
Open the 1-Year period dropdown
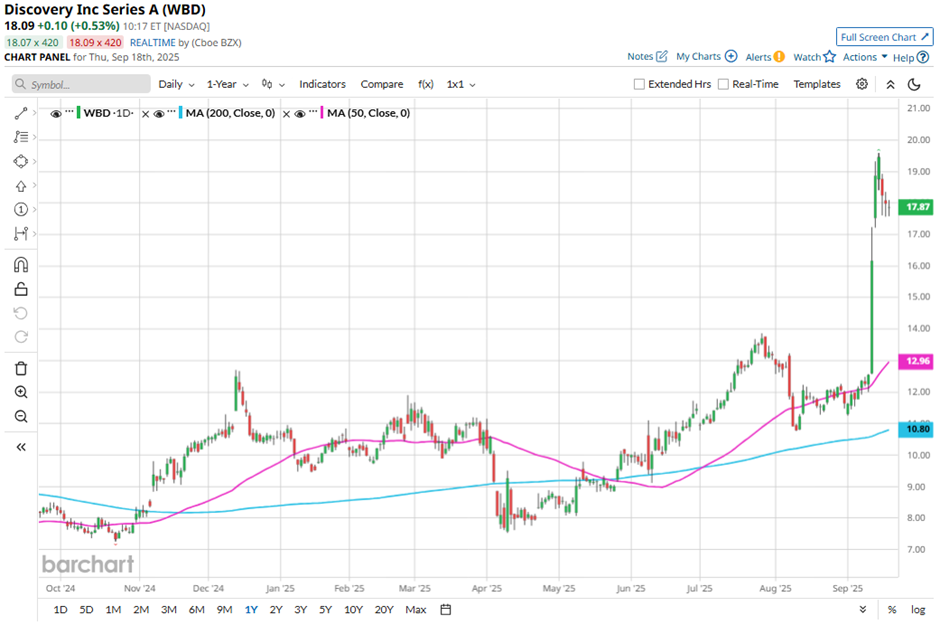tap(228, 84)
